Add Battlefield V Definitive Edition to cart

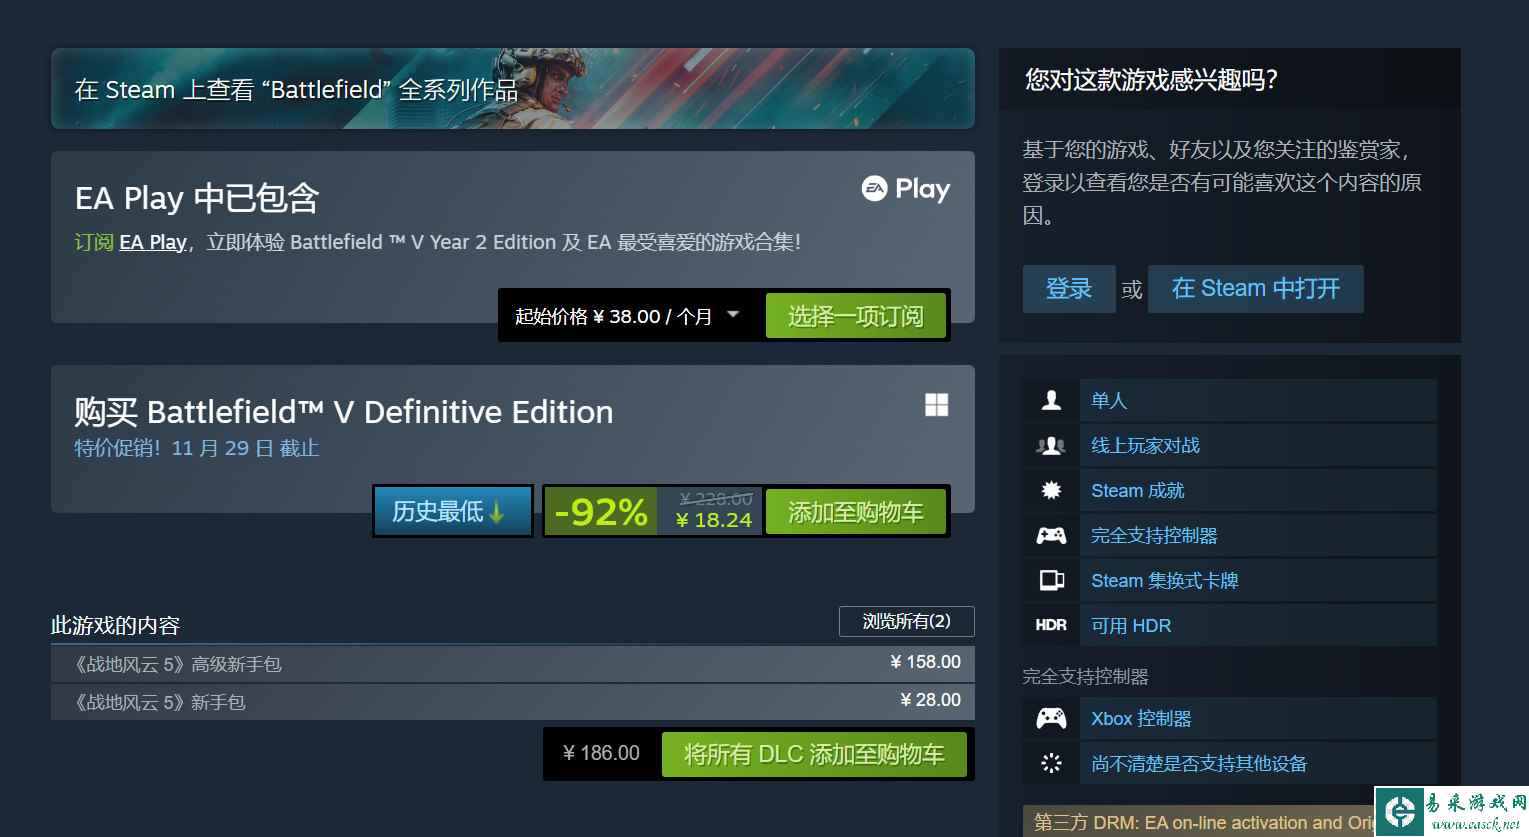[x=856, y=512]
